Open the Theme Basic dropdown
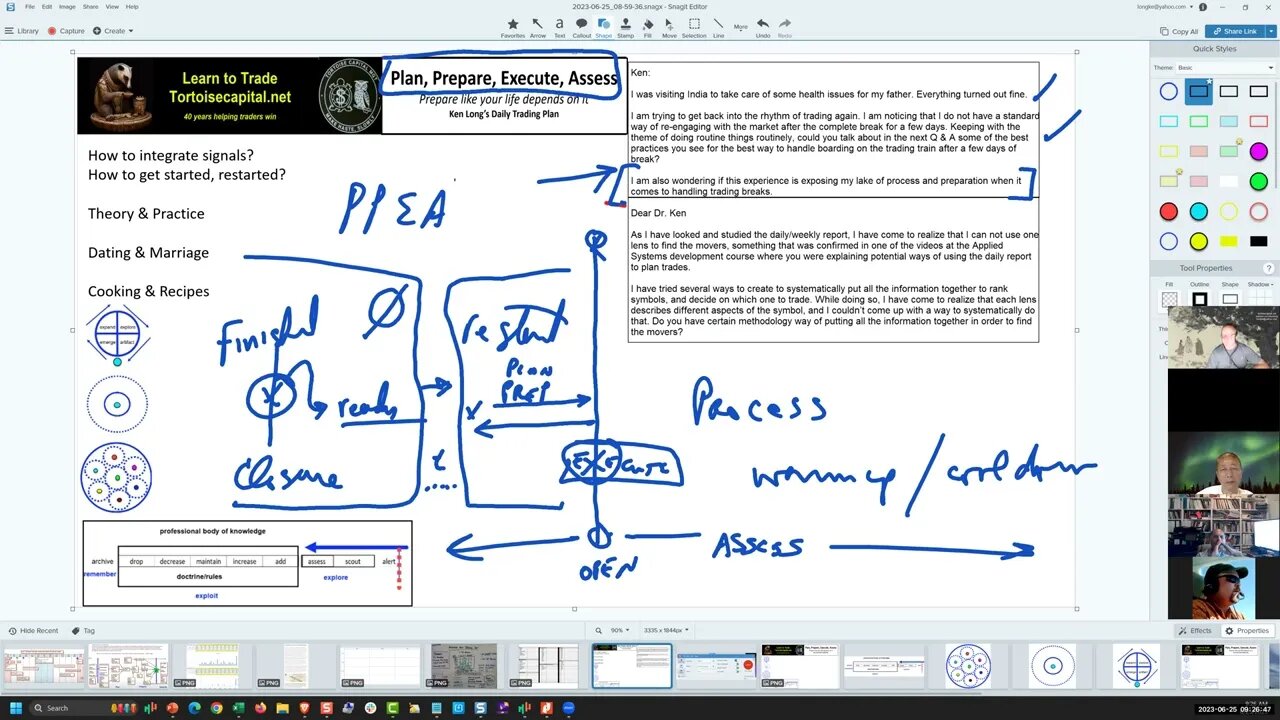The image size is (1280, 720). [1226, 68]
